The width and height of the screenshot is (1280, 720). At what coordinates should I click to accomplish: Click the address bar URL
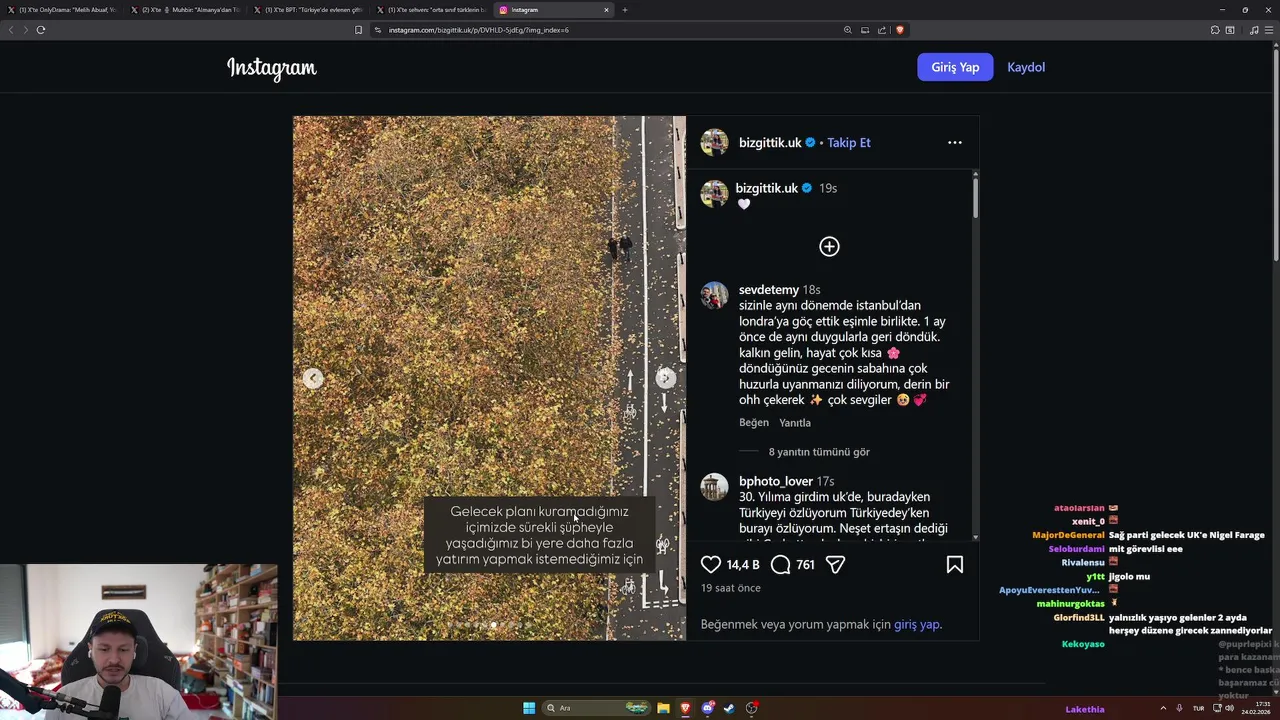pyautogui.click(x=479, y=30)
